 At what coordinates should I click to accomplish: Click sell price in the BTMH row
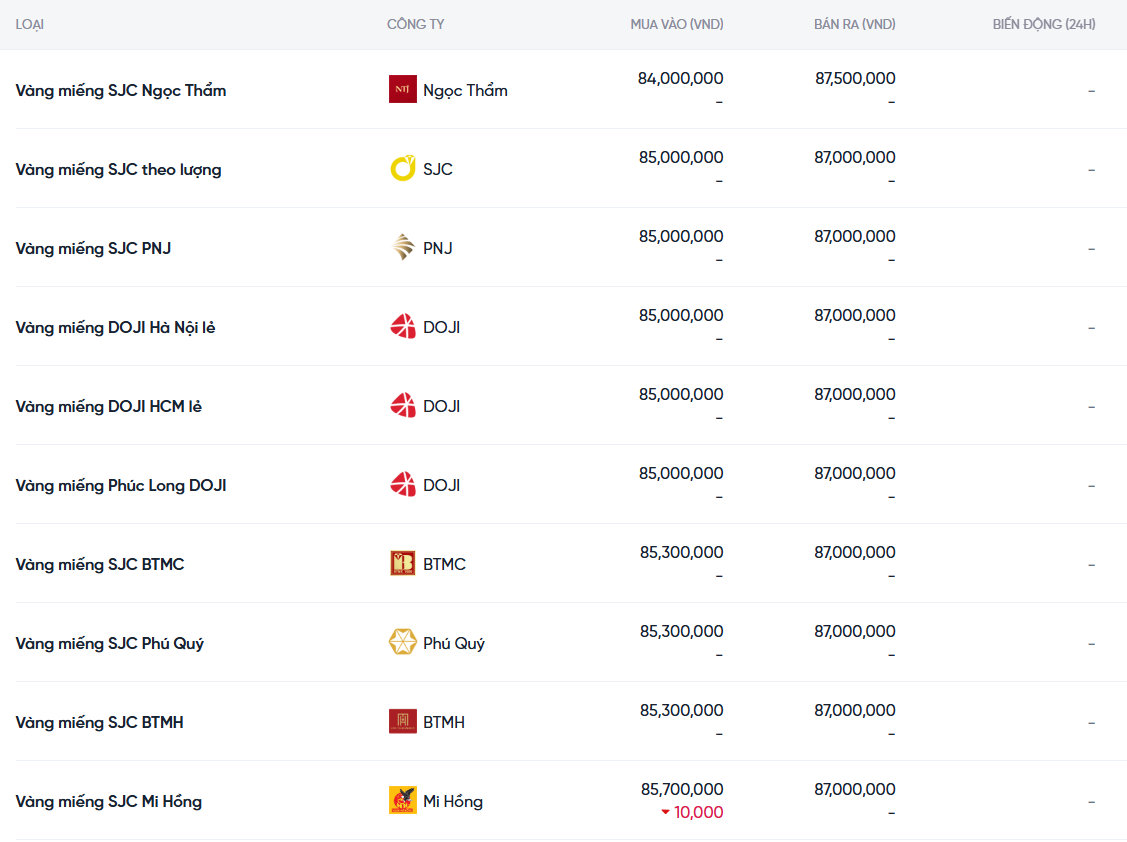tap(855, 710)
